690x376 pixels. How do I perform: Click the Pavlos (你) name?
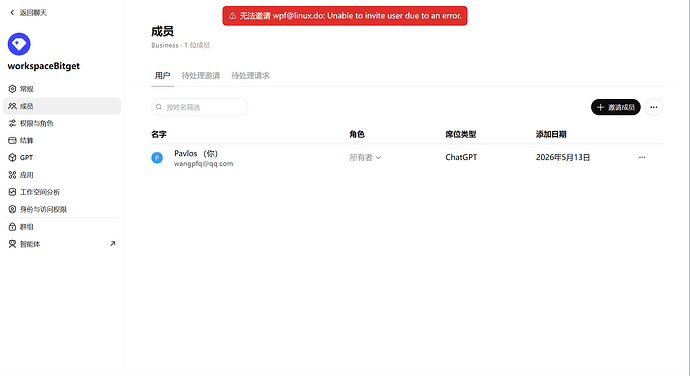[196, 153]
